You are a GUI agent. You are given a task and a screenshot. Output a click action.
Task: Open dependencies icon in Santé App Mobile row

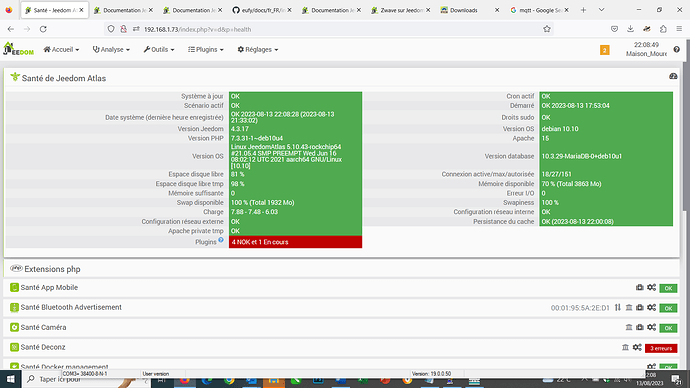(x=639, y=287)
